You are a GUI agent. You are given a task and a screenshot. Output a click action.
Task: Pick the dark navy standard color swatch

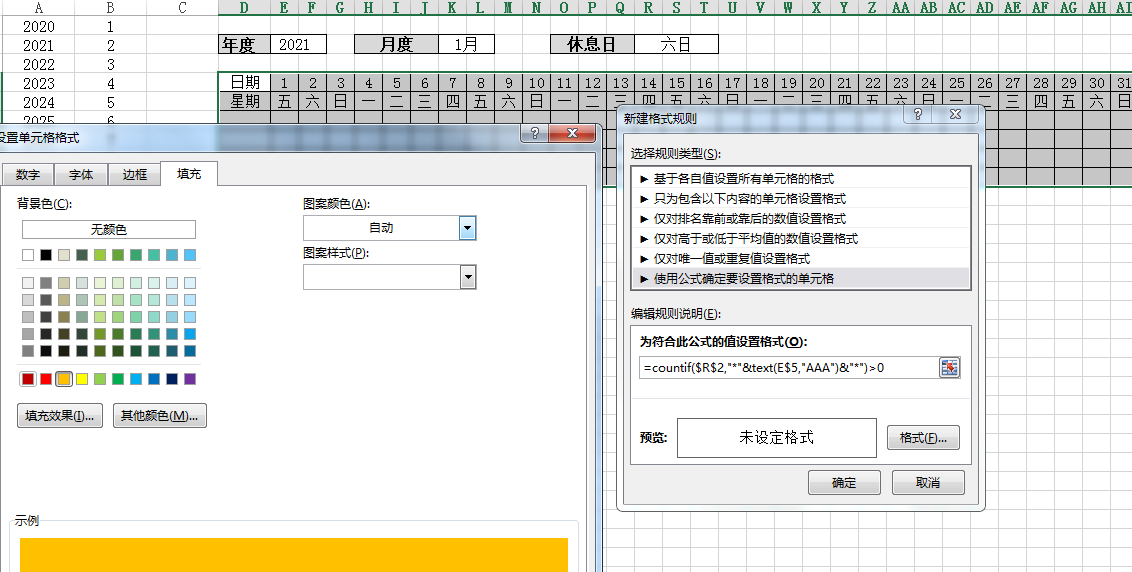[172, 378]
